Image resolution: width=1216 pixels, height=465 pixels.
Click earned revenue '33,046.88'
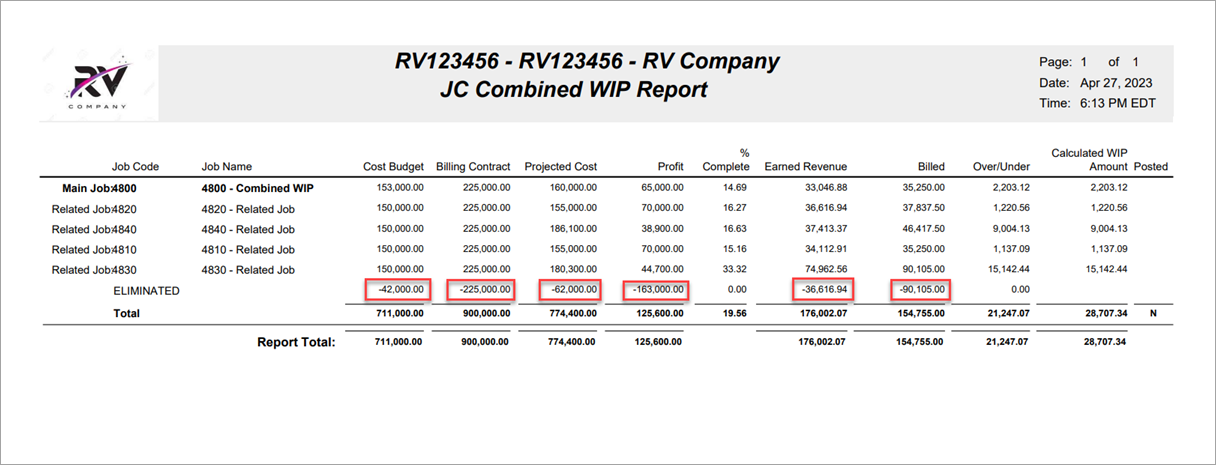[826, 188]
